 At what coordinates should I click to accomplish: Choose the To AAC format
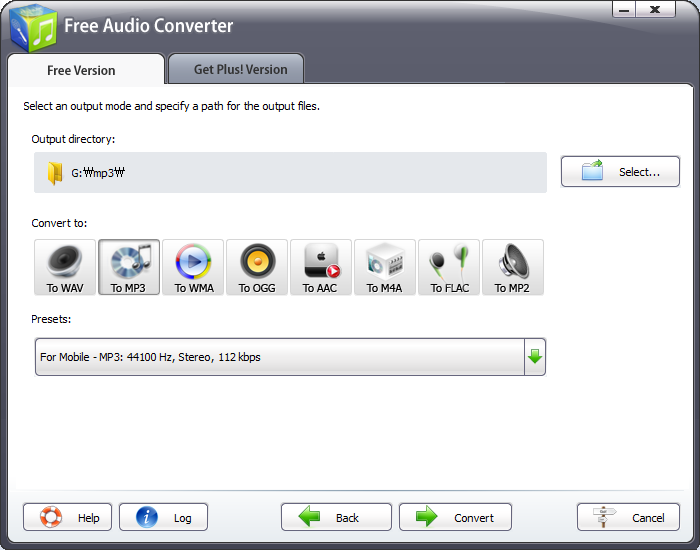(x=321, y=267)
